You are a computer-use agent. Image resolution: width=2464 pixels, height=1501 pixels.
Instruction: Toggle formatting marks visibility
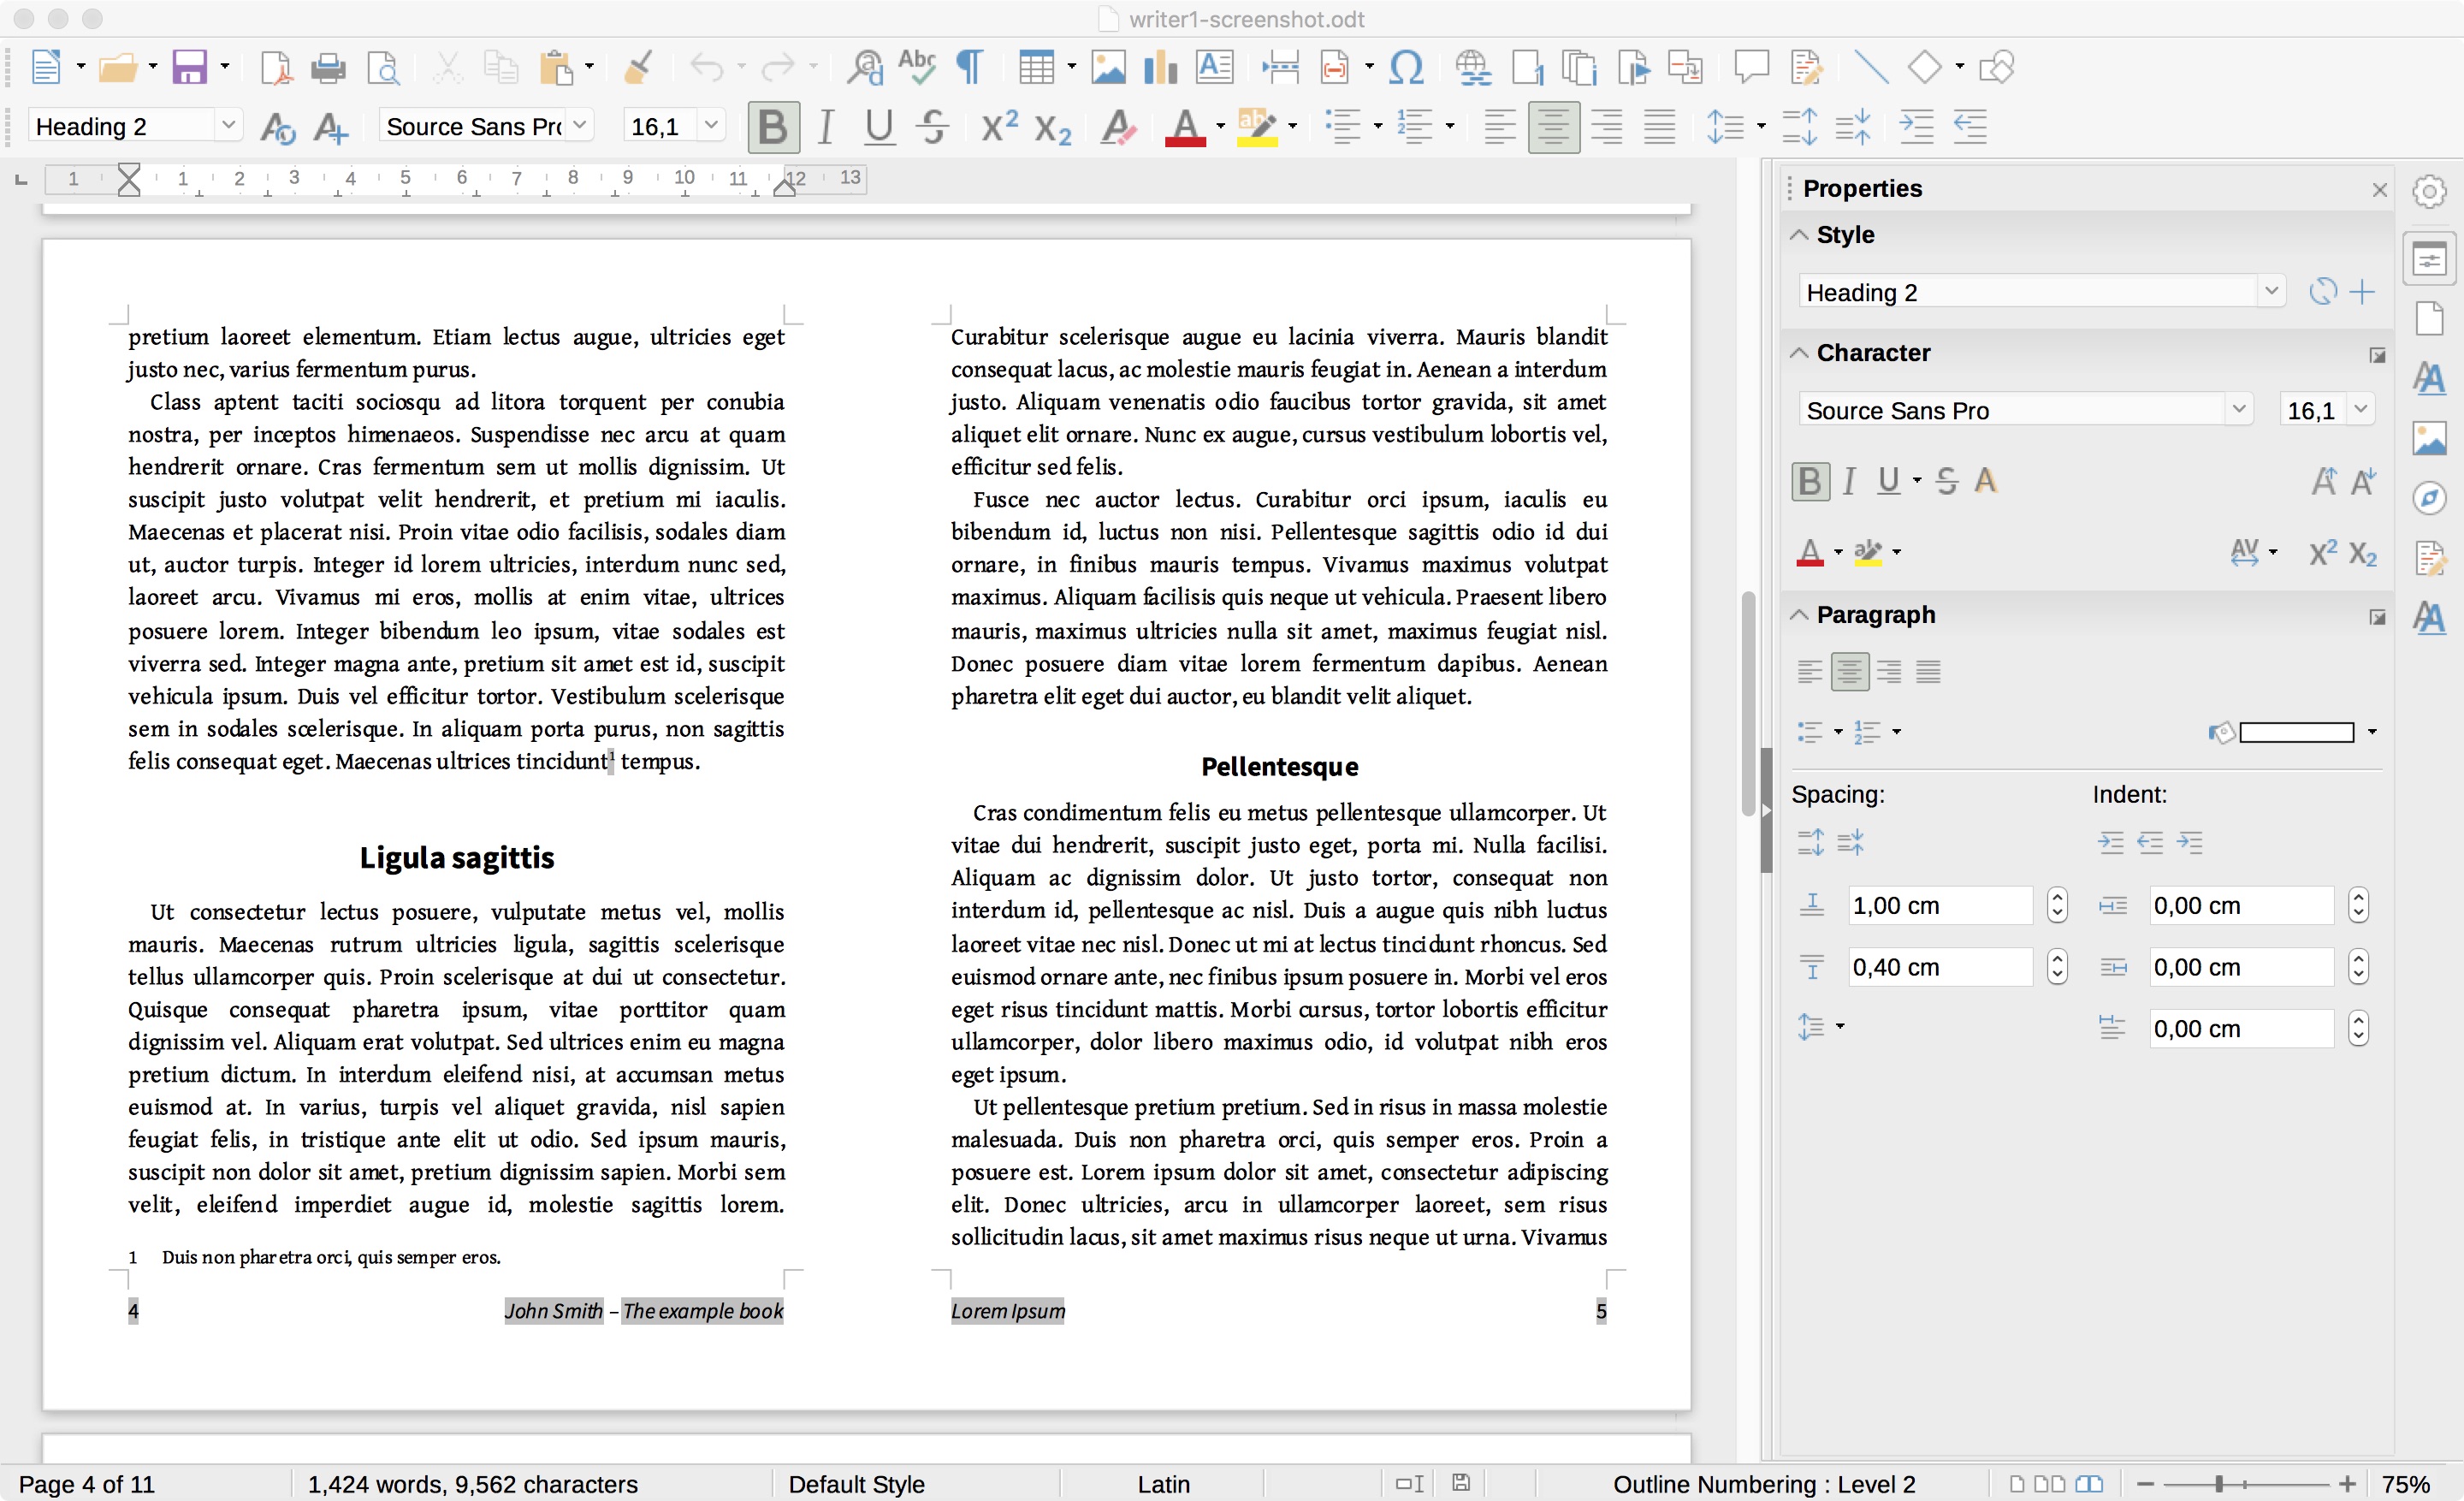[967, 67]
